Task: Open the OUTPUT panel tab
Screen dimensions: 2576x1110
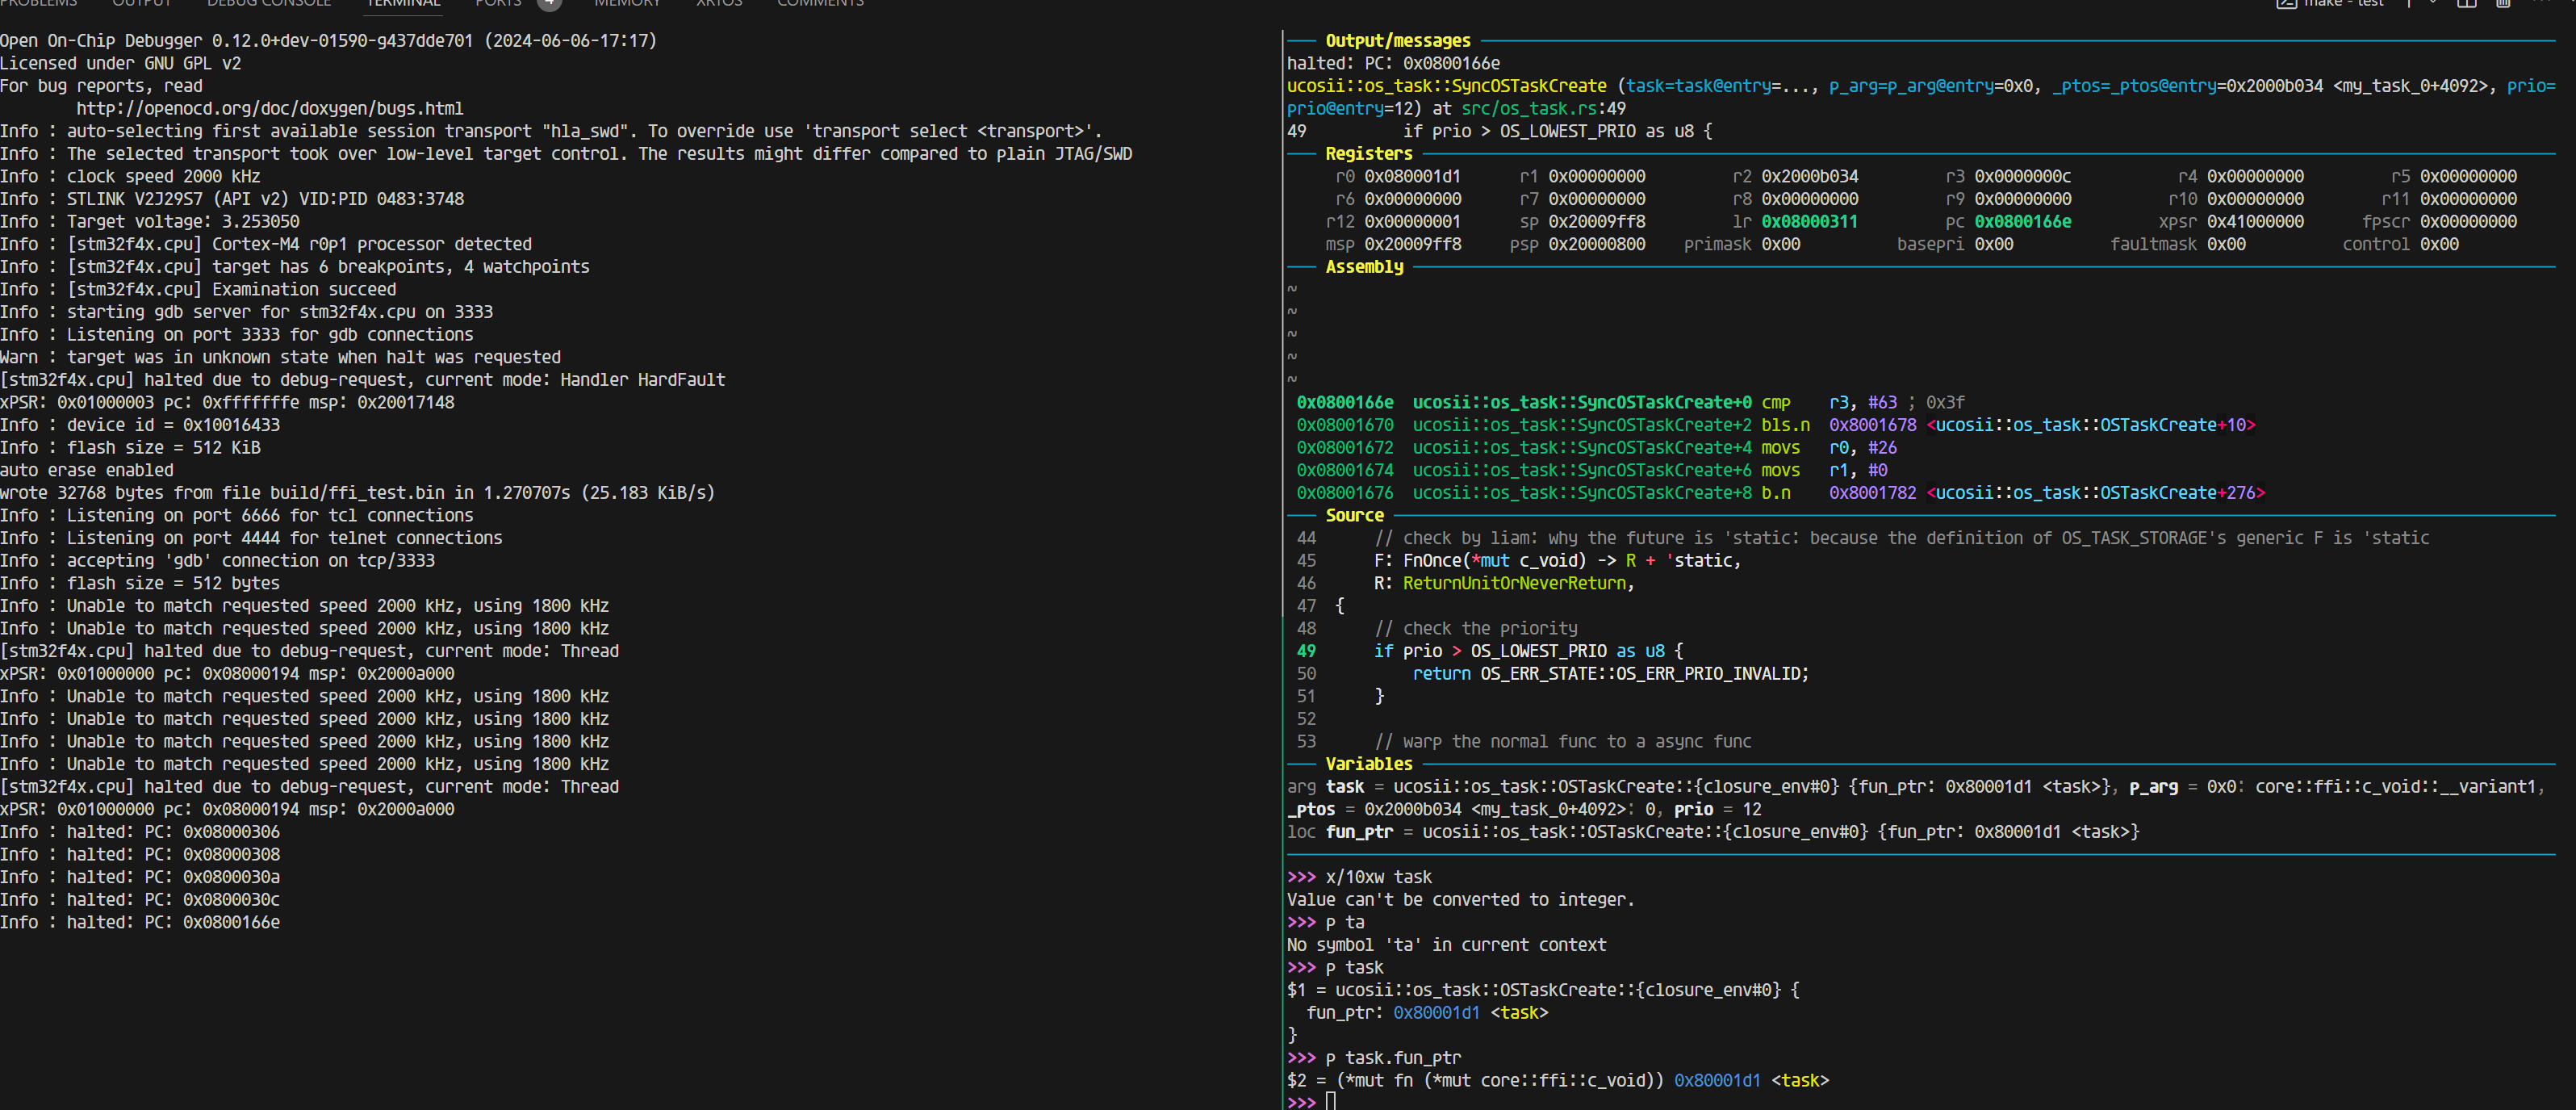Action: 142,4
